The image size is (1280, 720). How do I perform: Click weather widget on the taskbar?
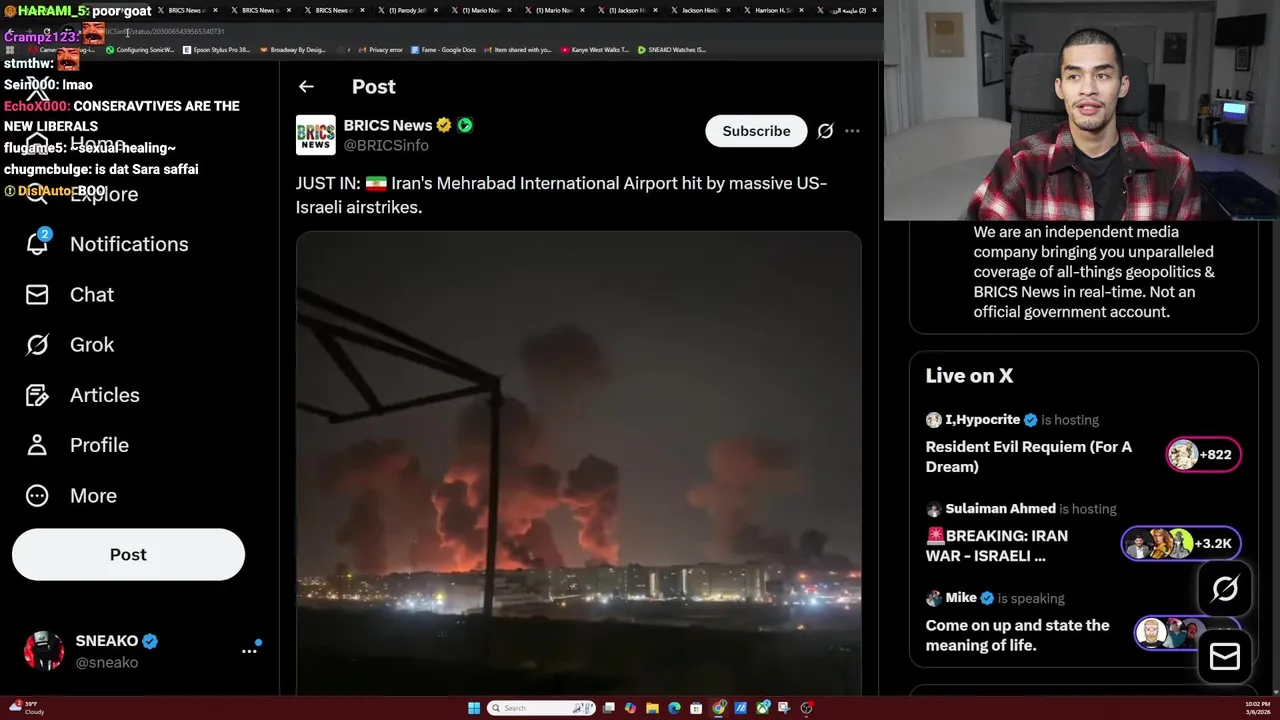click(x=26, y=708)
